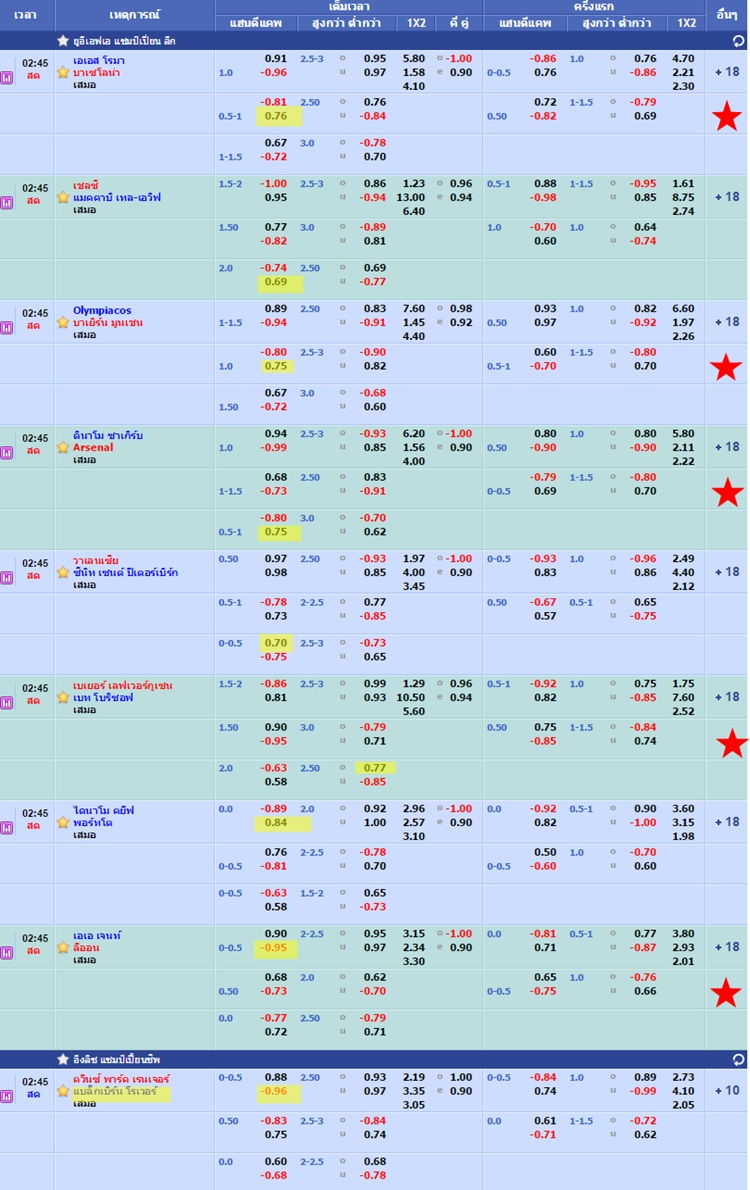Viewport: 750px width, 1190px height.
Task: Pick highlighted -0.96 odds for แบล็คเบิร์น โรเวอร์
Action: tap(275, 1091)
